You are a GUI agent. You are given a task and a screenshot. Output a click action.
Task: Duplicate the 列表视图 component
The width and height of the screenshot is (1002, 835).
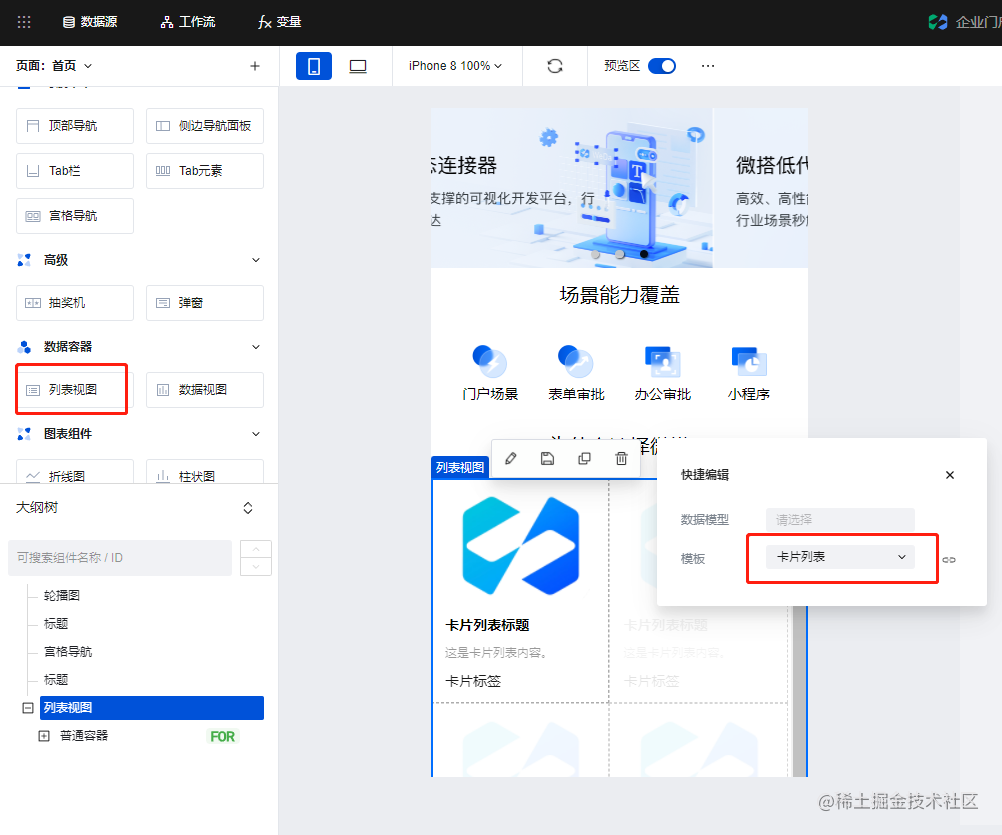584,458
